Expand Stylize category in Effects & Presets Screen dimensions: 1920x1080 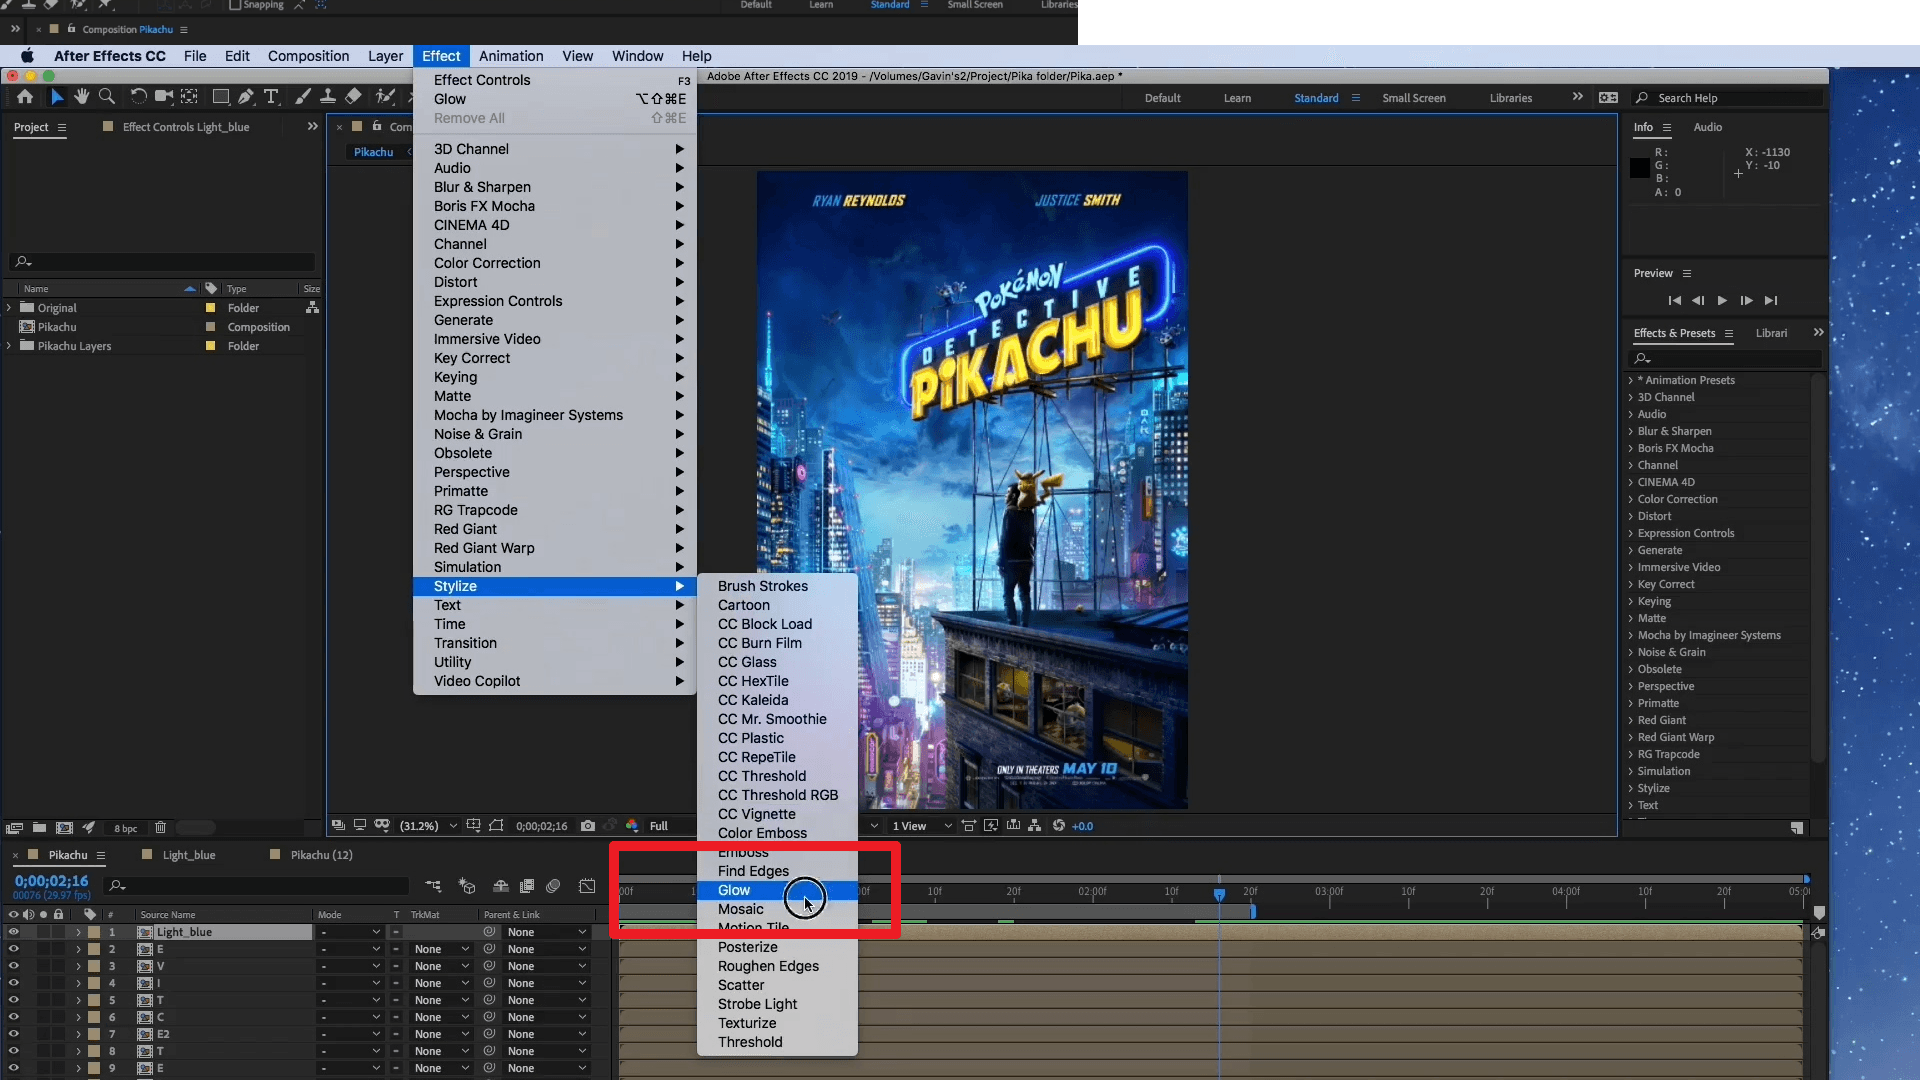[1630, 788]
